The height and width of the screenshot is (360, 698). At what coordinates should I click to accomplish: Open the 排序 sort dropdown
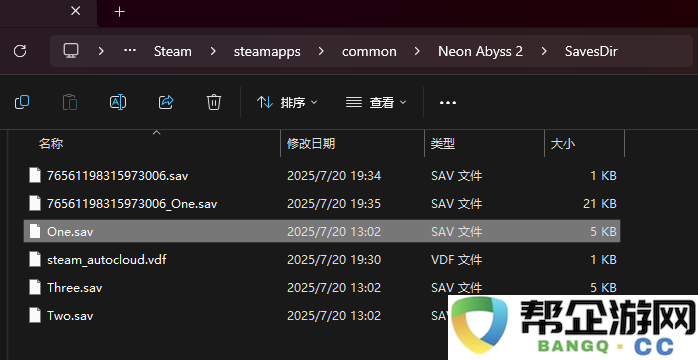pos(287,102)
